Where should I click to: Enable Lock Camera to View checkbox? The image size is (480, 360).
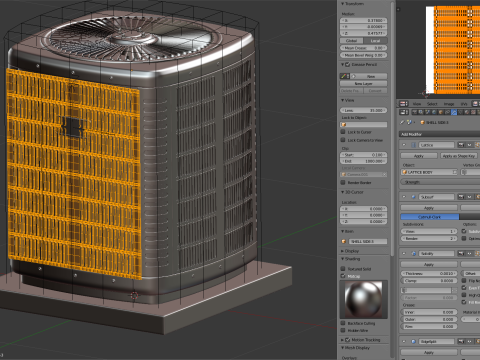click(x=343, y=140)
